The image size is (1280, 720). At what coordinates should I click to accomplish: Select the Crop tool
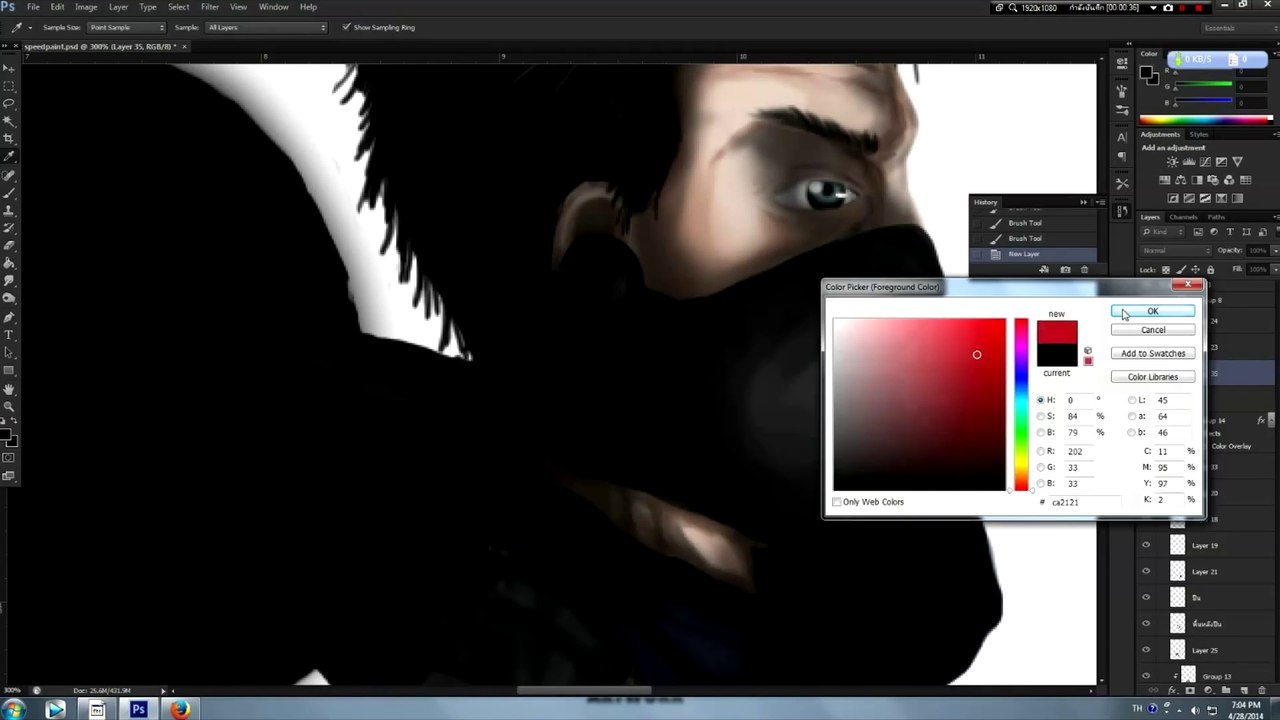coord(9,139)
